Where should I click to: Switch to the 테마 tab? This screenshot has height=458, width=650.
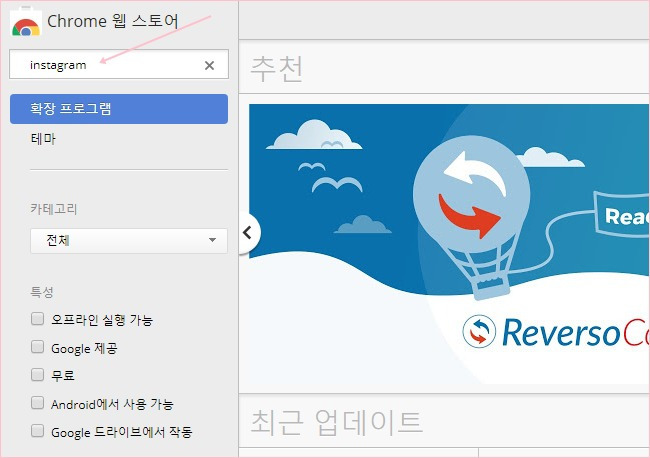click(x=43, y=138)
